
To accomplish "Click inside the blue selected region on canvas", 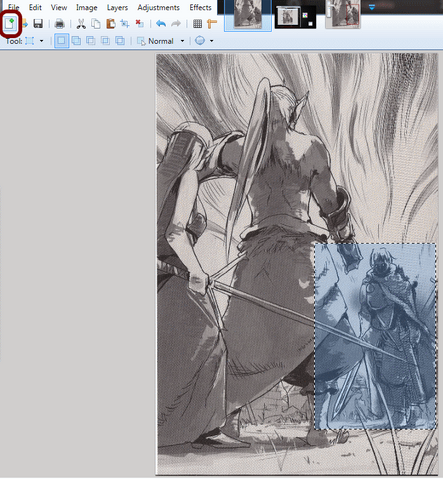I will [375, 337].
